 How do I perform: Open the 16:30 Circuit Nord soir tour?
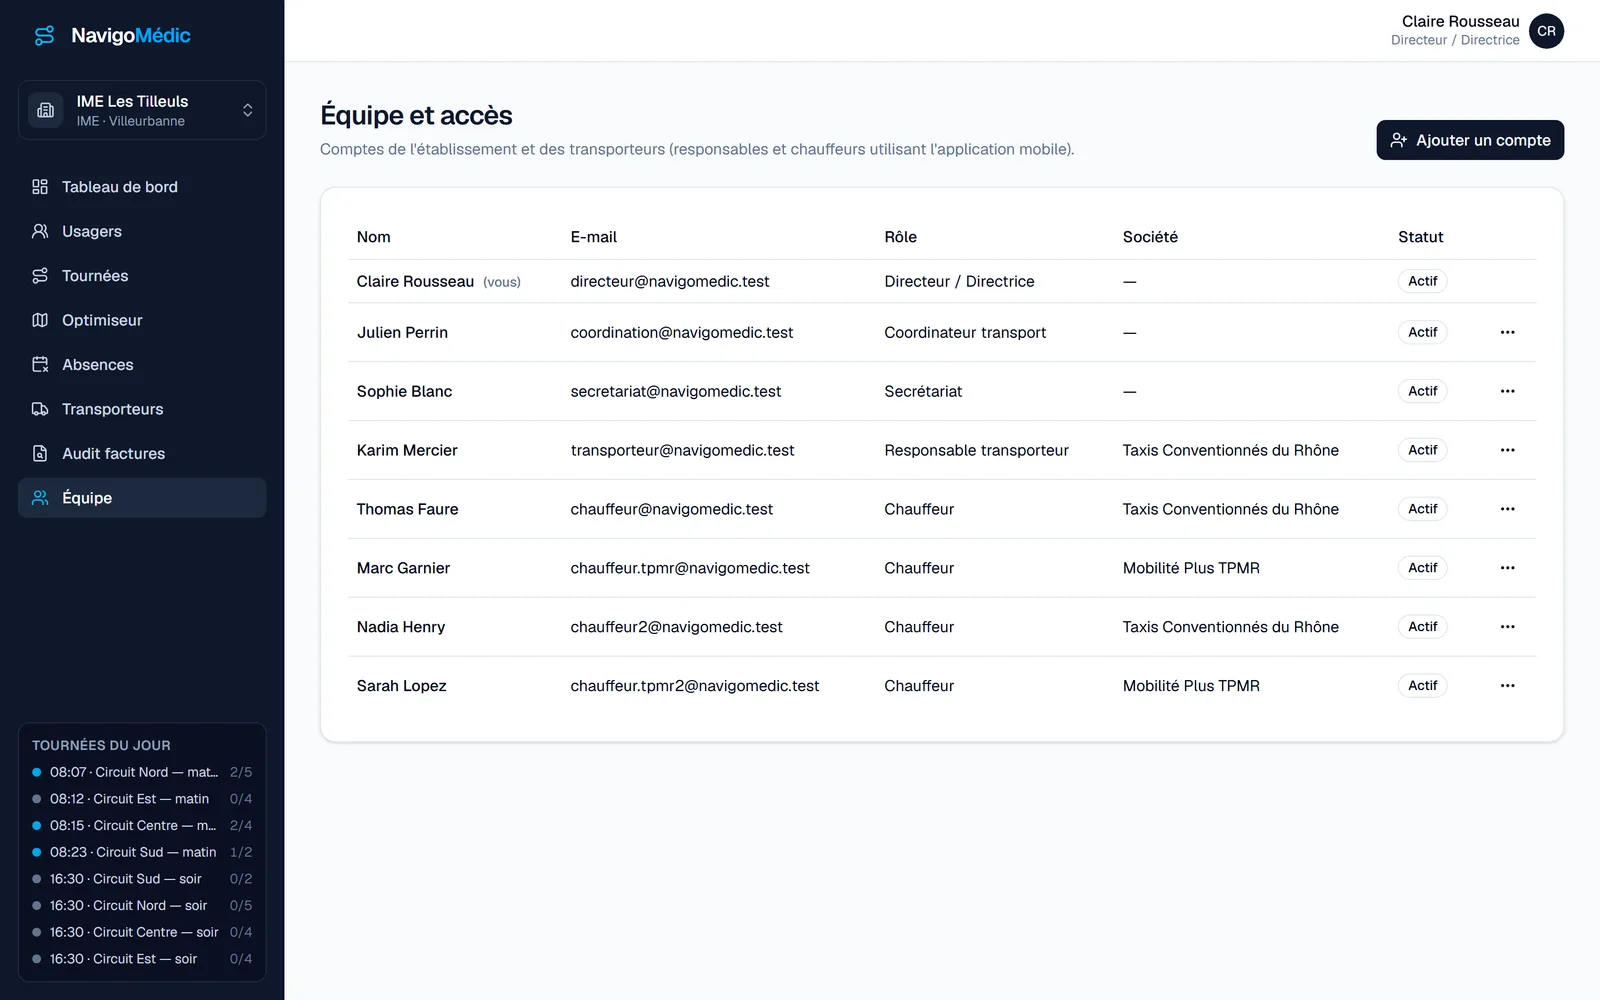(142, 905)
